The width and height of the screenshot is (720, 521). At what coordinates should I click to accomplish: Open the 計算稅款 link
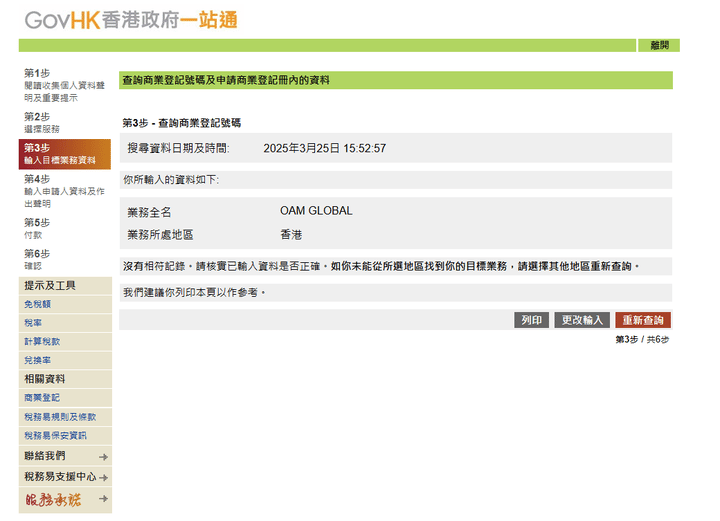42,342
